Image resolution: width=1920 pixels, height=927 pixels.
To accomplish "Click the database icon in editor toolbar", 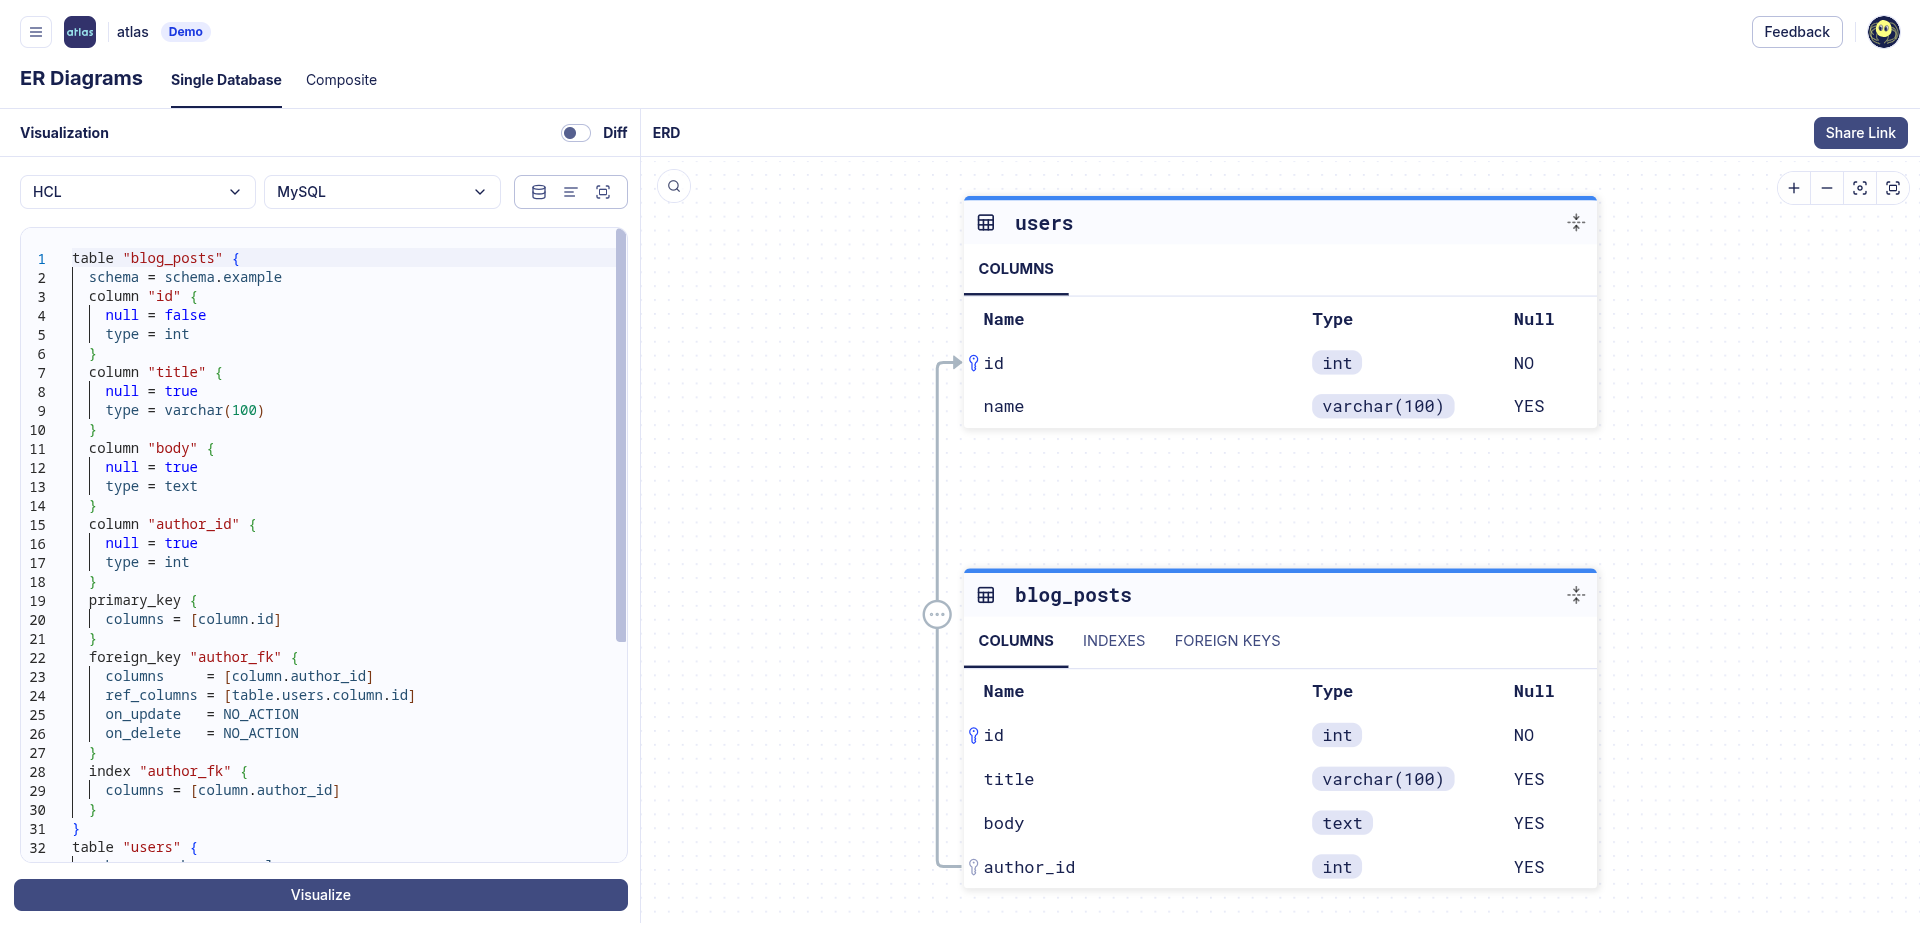I will point(539,192).
